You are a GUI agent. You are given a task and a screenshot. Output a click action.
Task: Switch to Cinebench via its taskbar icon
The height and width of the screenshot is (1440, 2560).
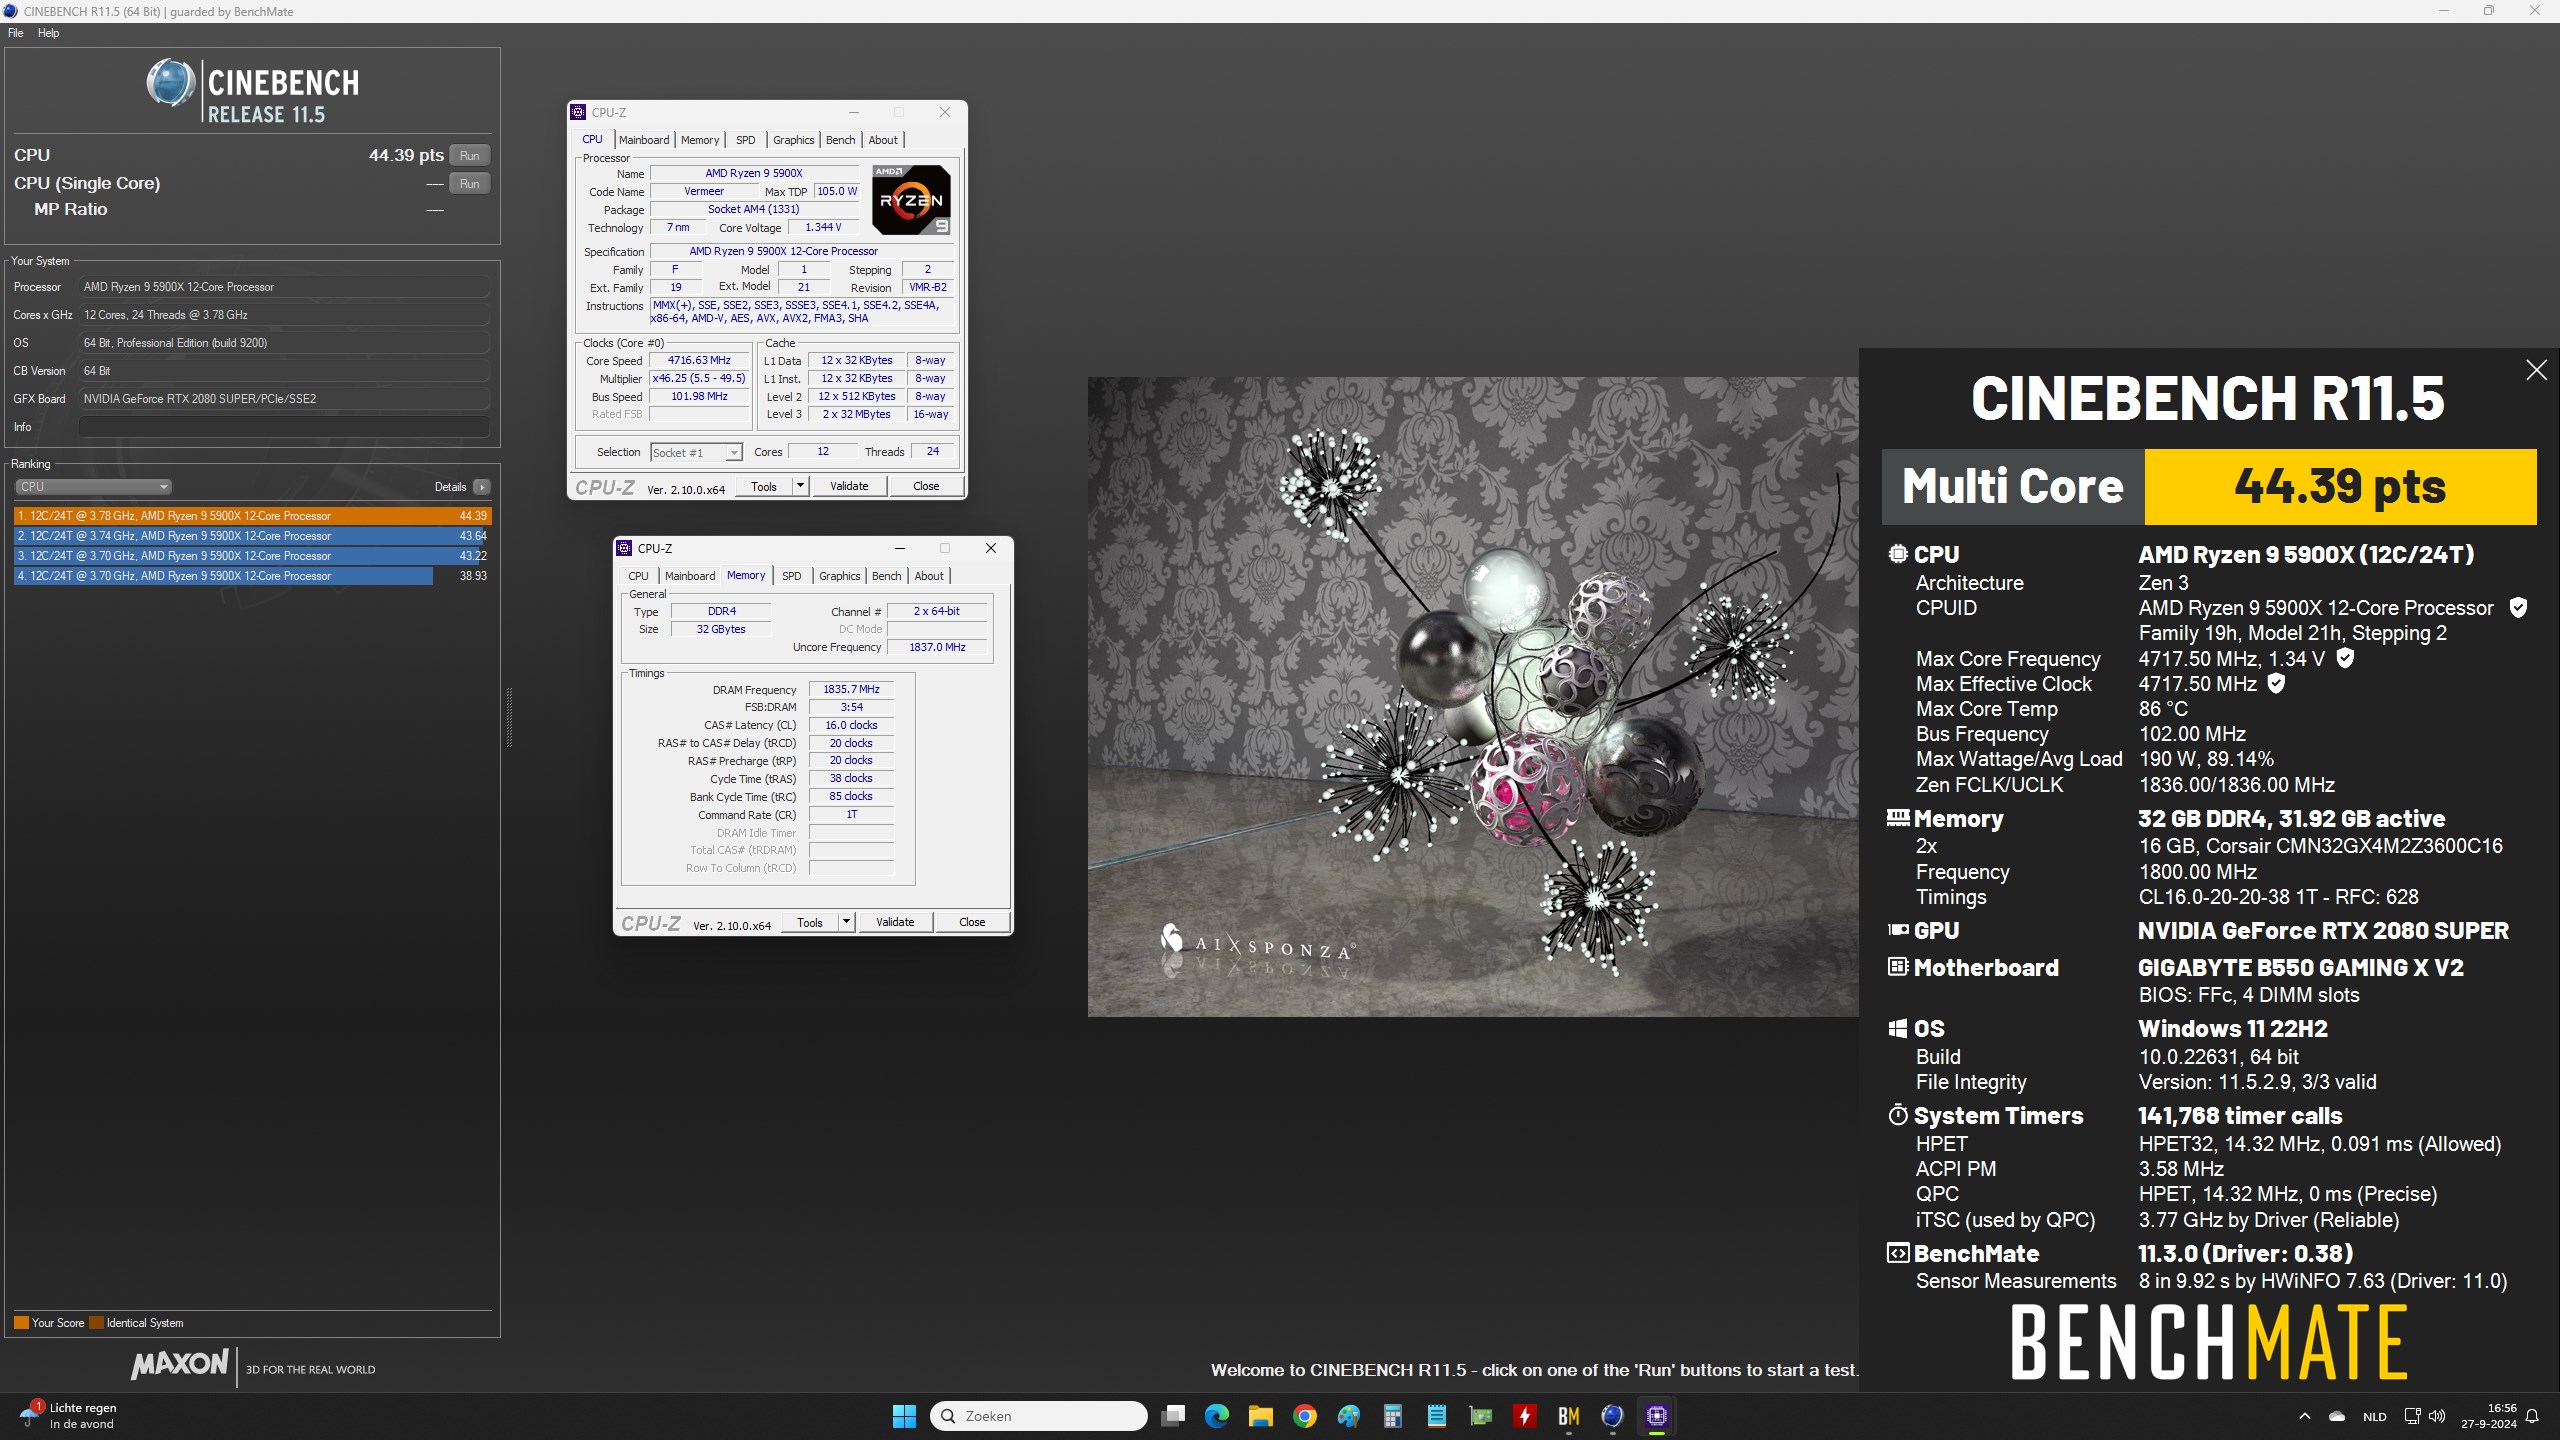pos(1612,1416)
